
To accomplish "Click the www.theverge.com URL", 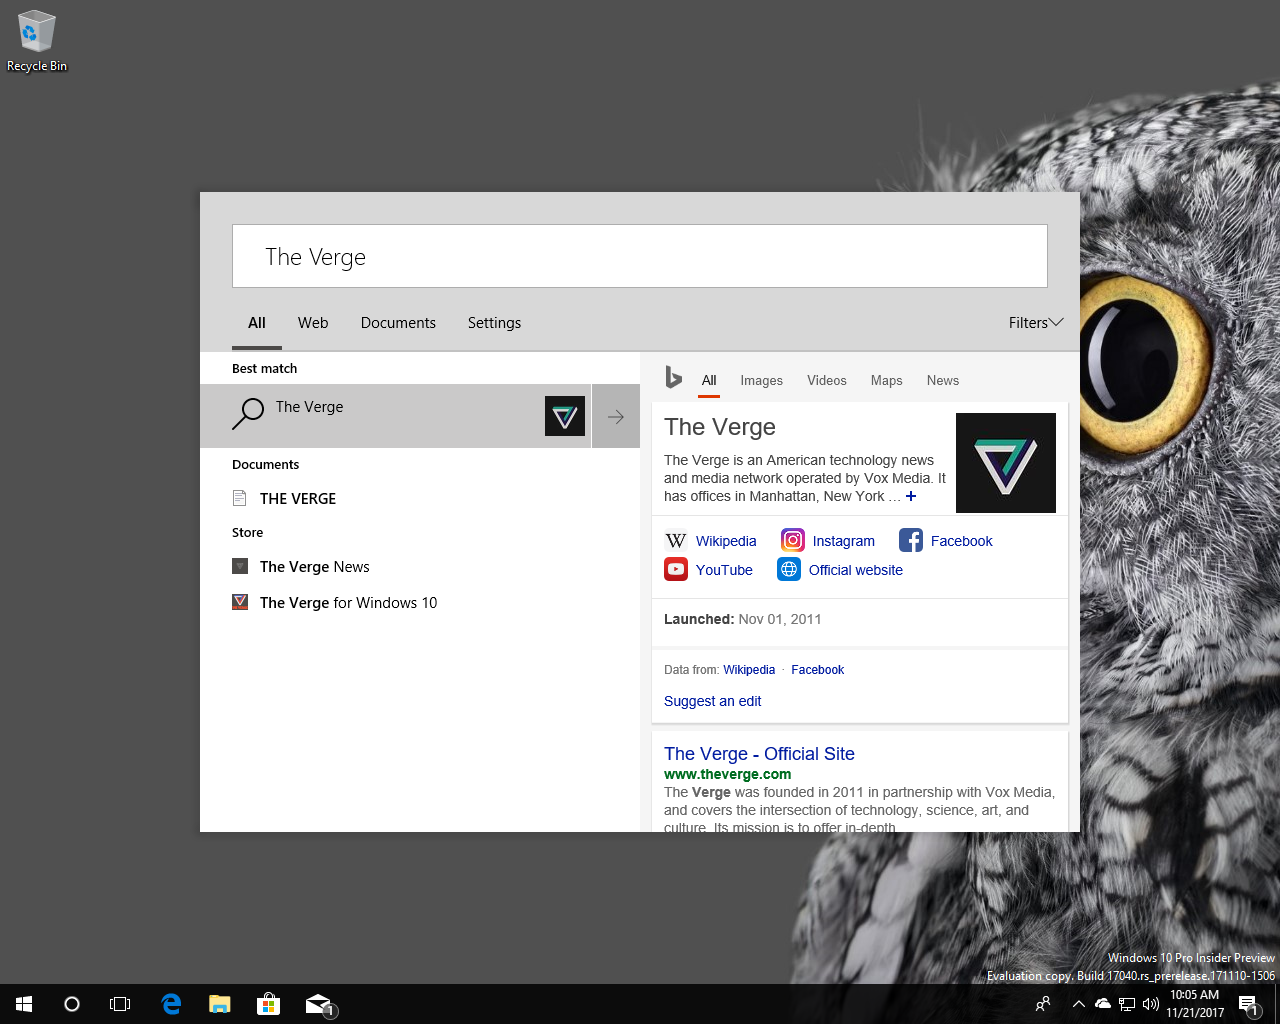I will point(727,774).
